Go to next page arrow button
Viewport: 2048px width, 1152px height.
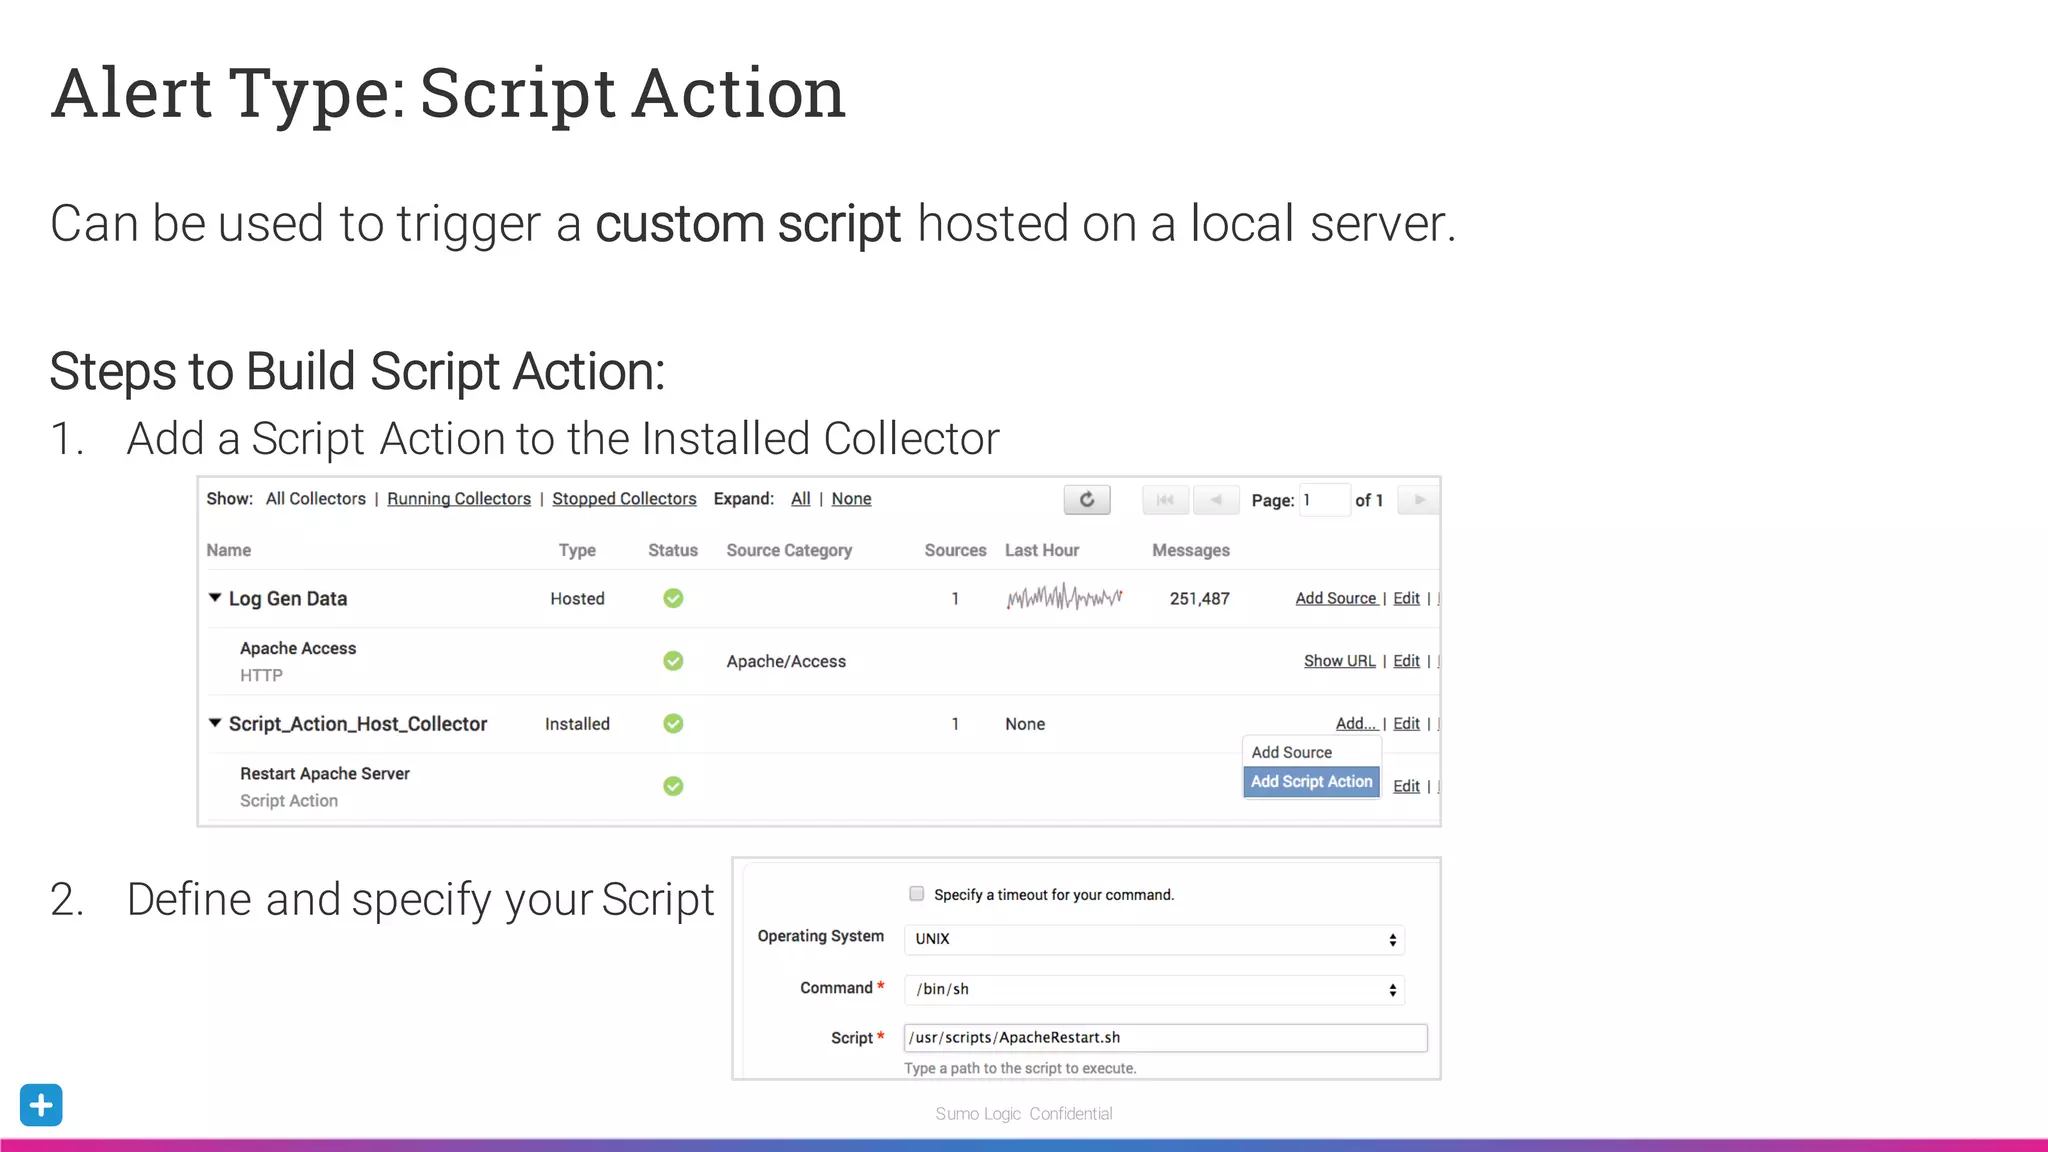[1419, 499]
